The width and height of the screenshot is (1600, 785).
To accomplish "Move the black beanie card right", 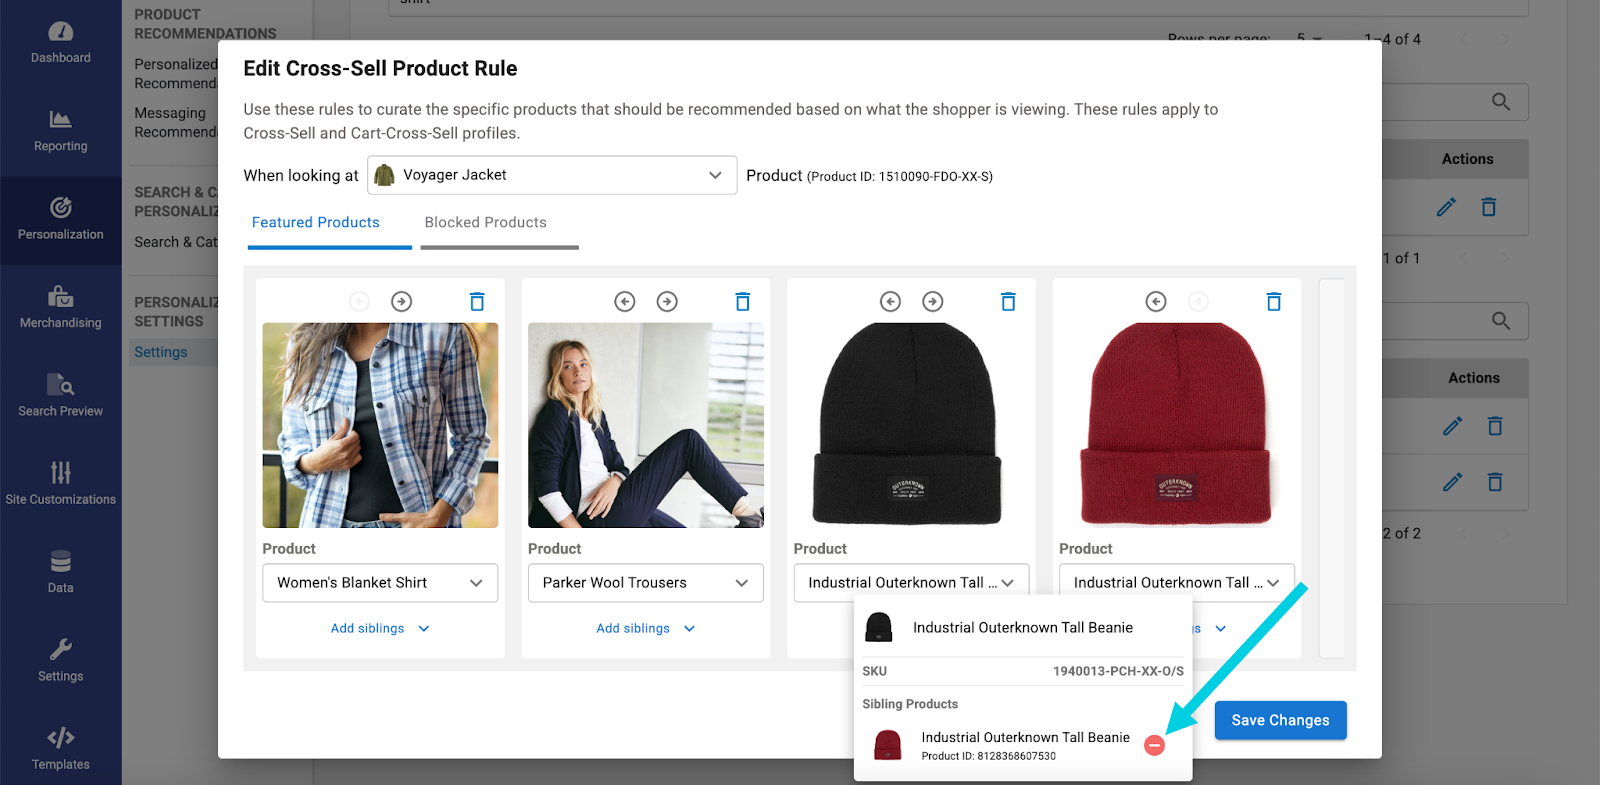I will click(x=933, y=301).
